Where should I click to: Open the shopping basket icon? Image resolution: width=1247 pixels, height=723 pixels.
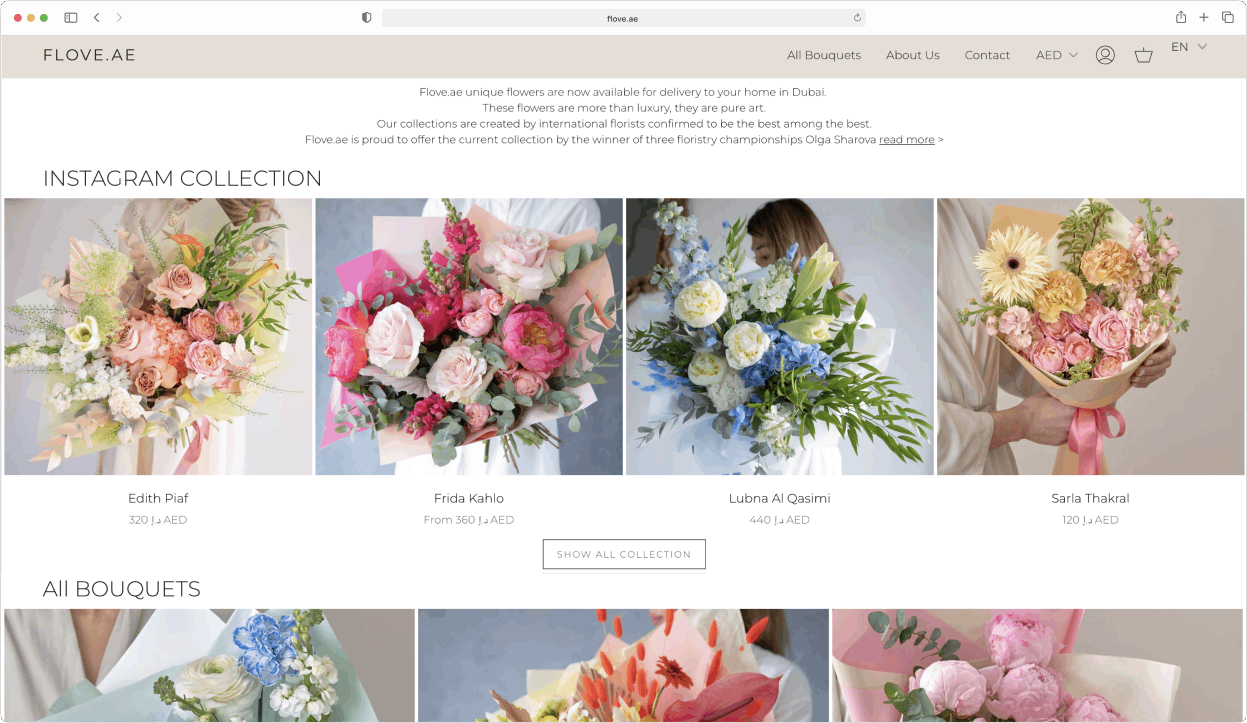(1144, 55)
